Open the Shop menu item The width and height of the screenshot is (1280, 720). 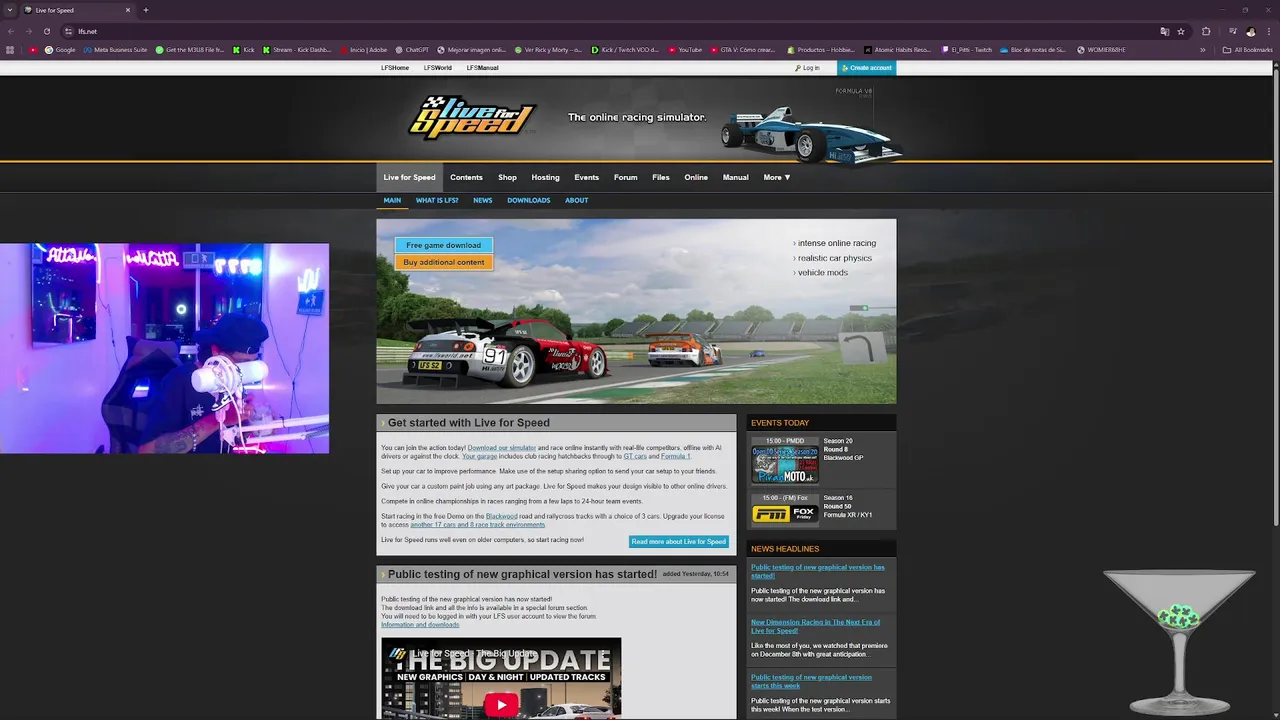pos(507,177)
